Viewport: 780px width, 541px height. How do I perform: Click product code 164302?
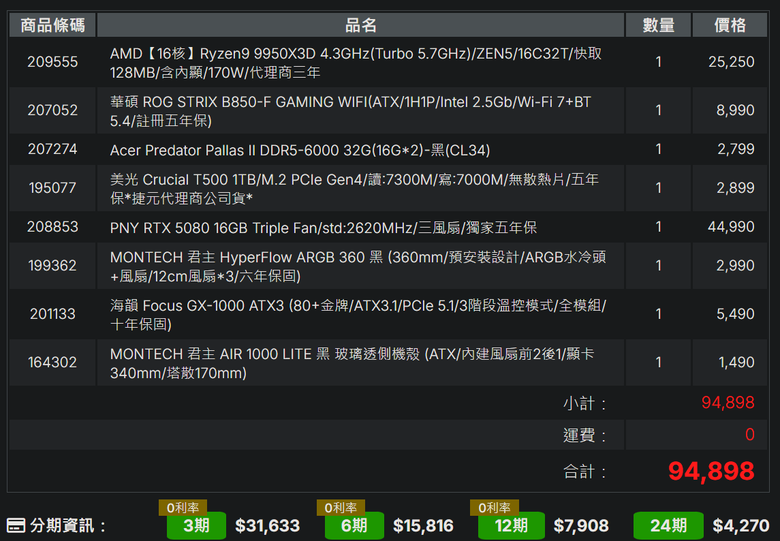tap(52, 362)
